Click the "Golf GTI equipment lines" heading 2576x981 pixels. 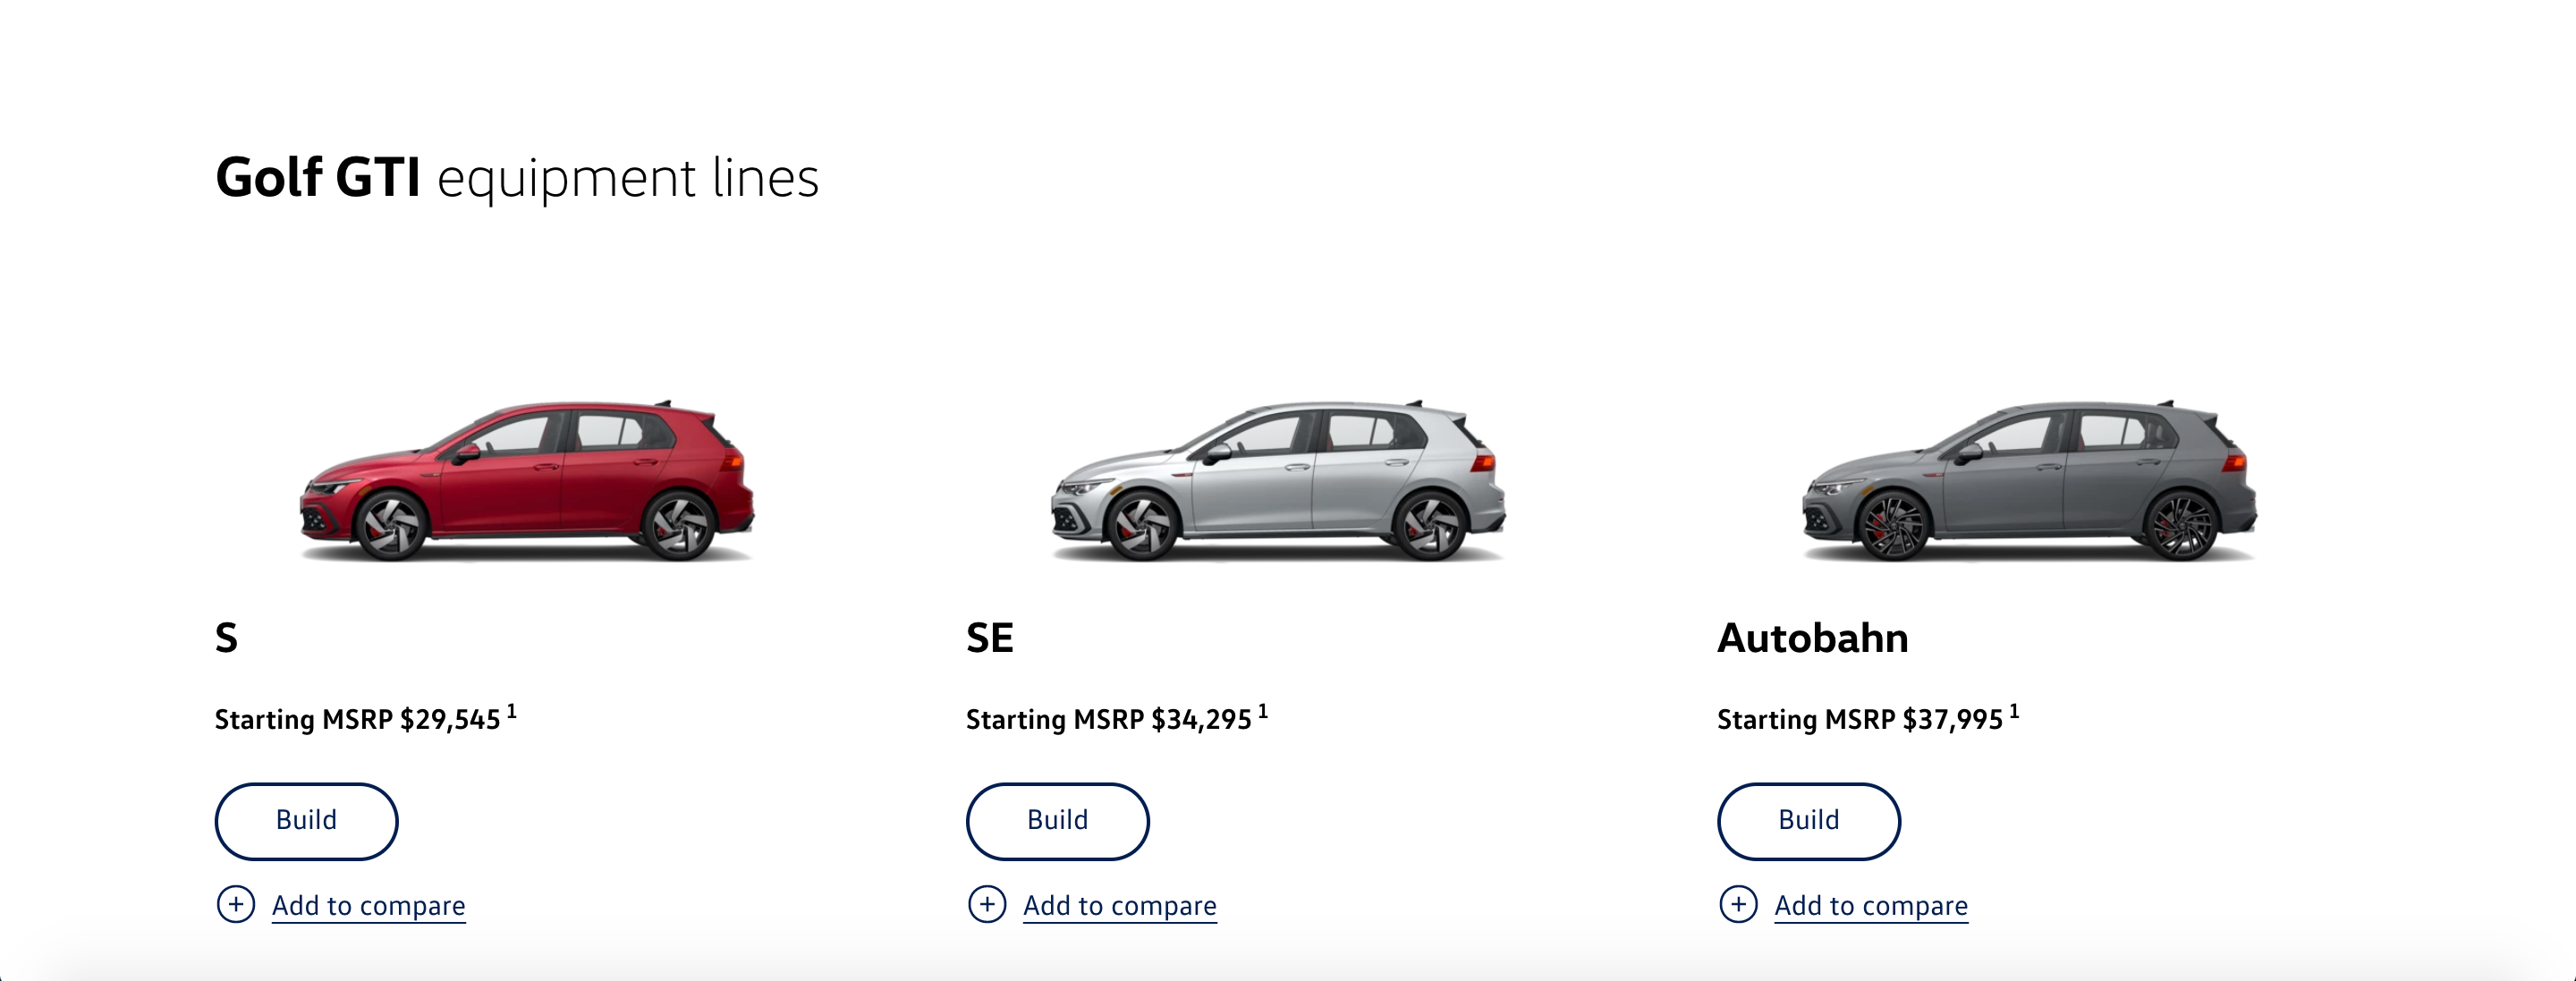pos(517,178)
